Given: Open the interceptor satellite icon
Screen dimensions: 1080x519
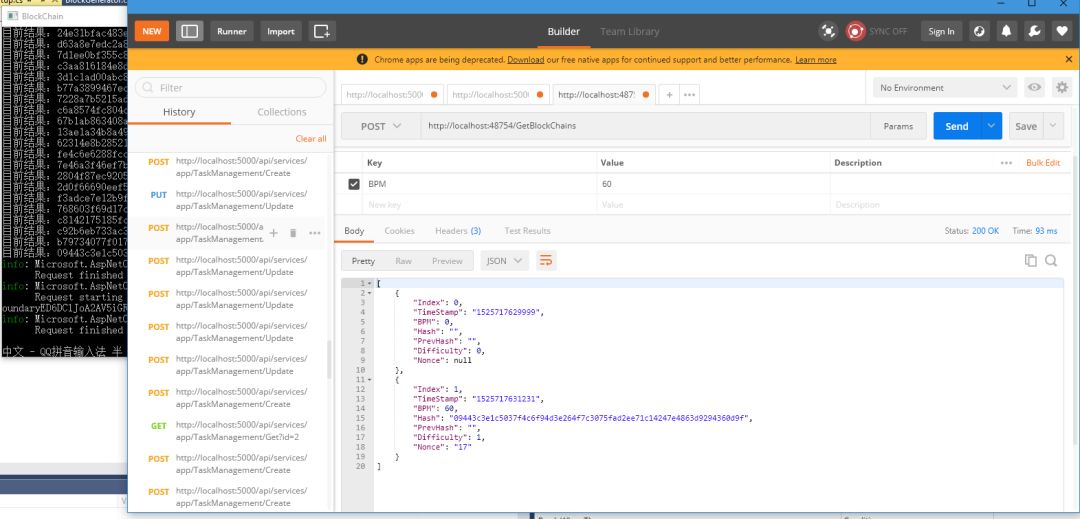Looking at the screenshot, I should (x=828, y=31).
